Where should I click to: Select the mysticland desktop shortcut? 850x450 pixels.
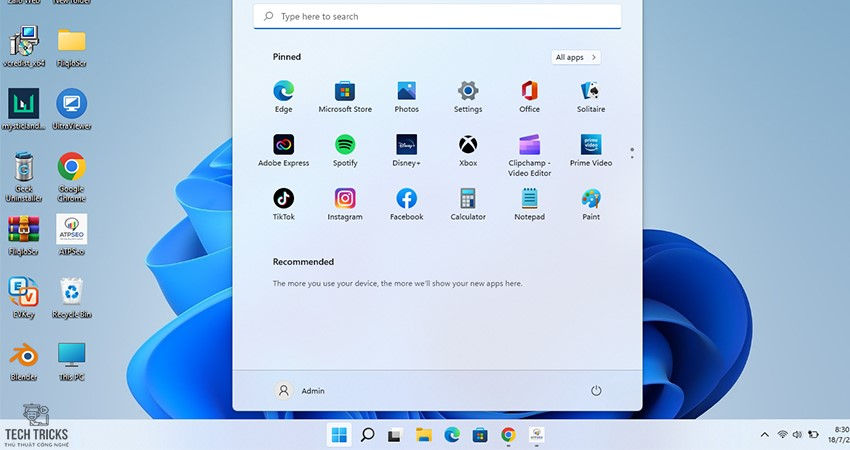click(x=24, y=110)
